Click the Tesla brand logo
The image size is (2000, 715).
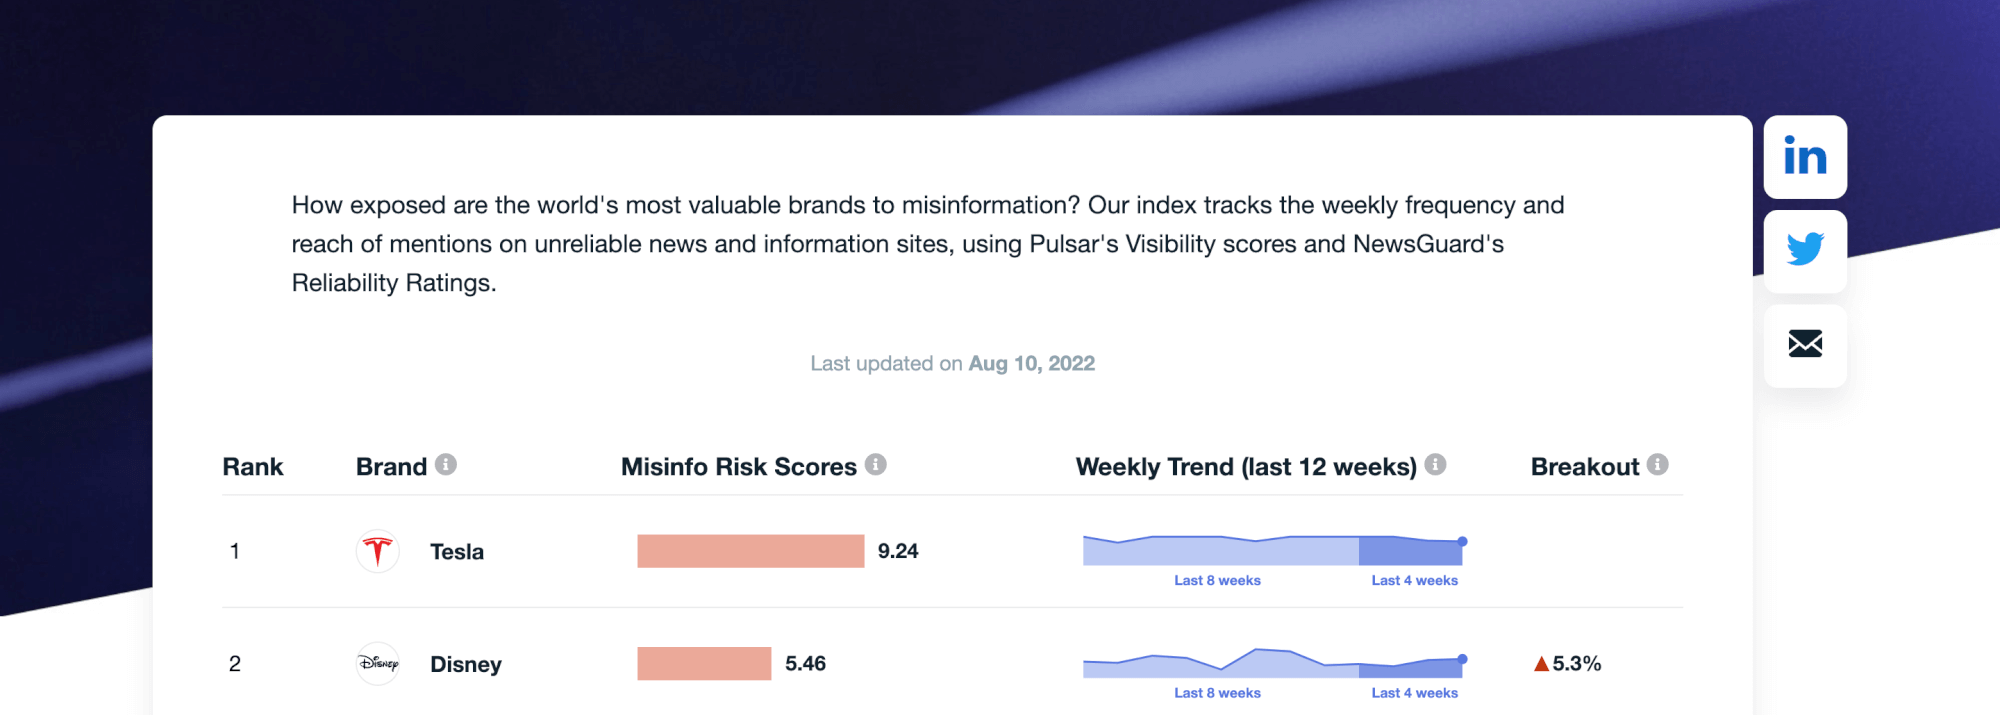coord(378,551)
